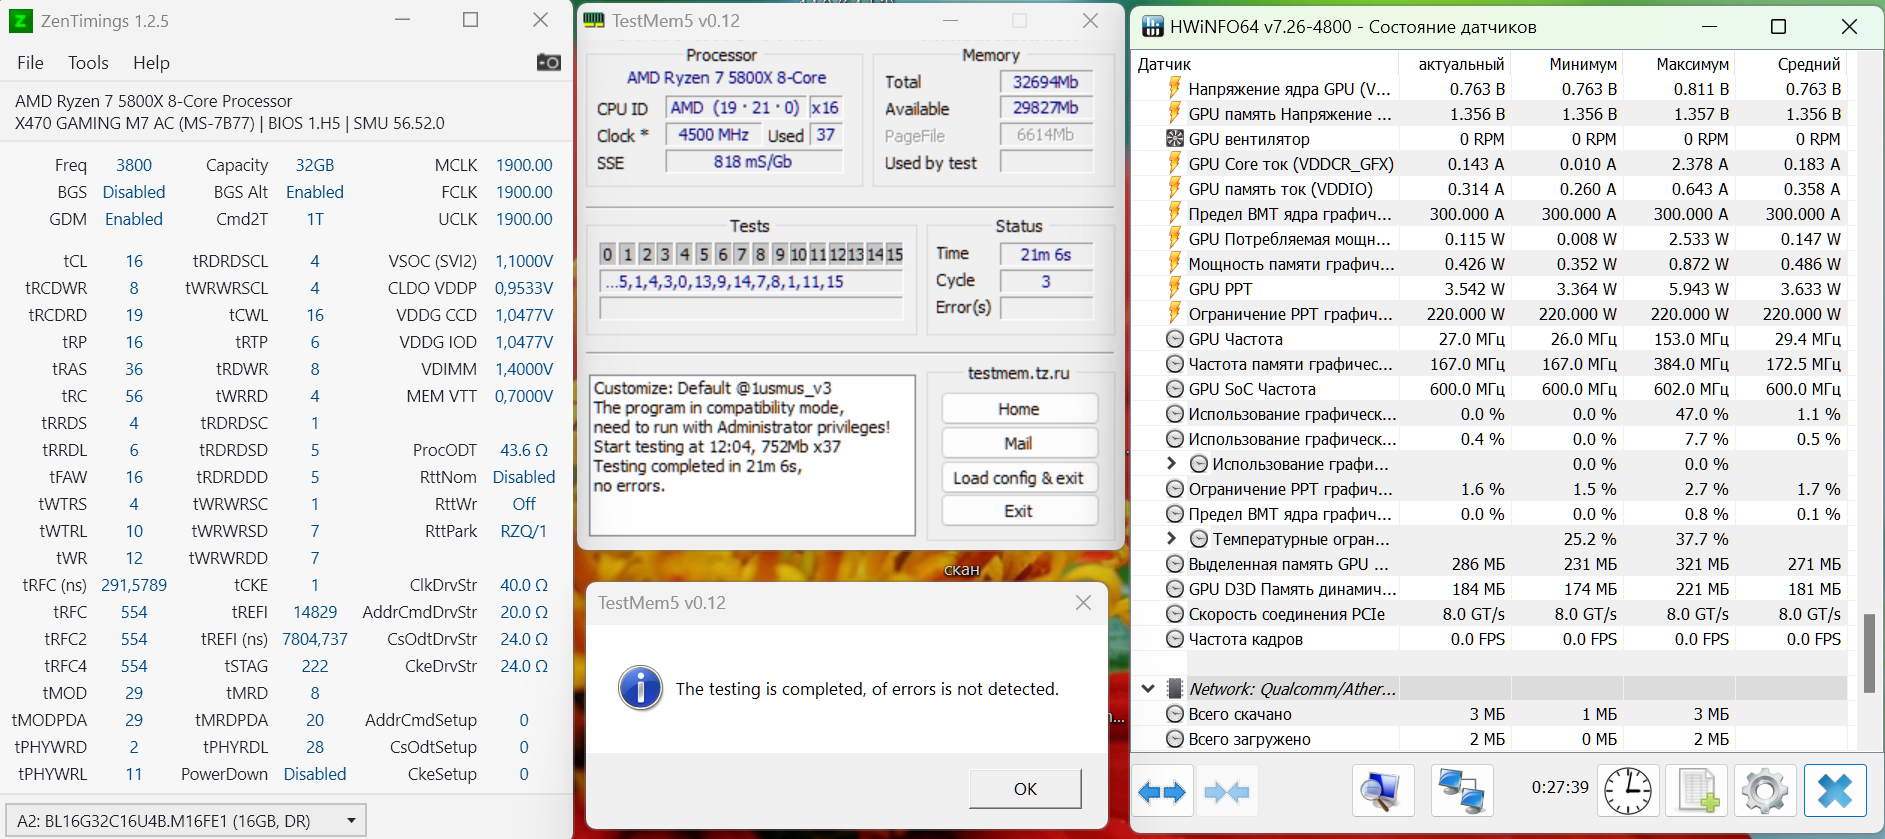Start logging with sheet-plus icon
The height and width of the screenshot is (839, 1885).
tap(1697, 792)
